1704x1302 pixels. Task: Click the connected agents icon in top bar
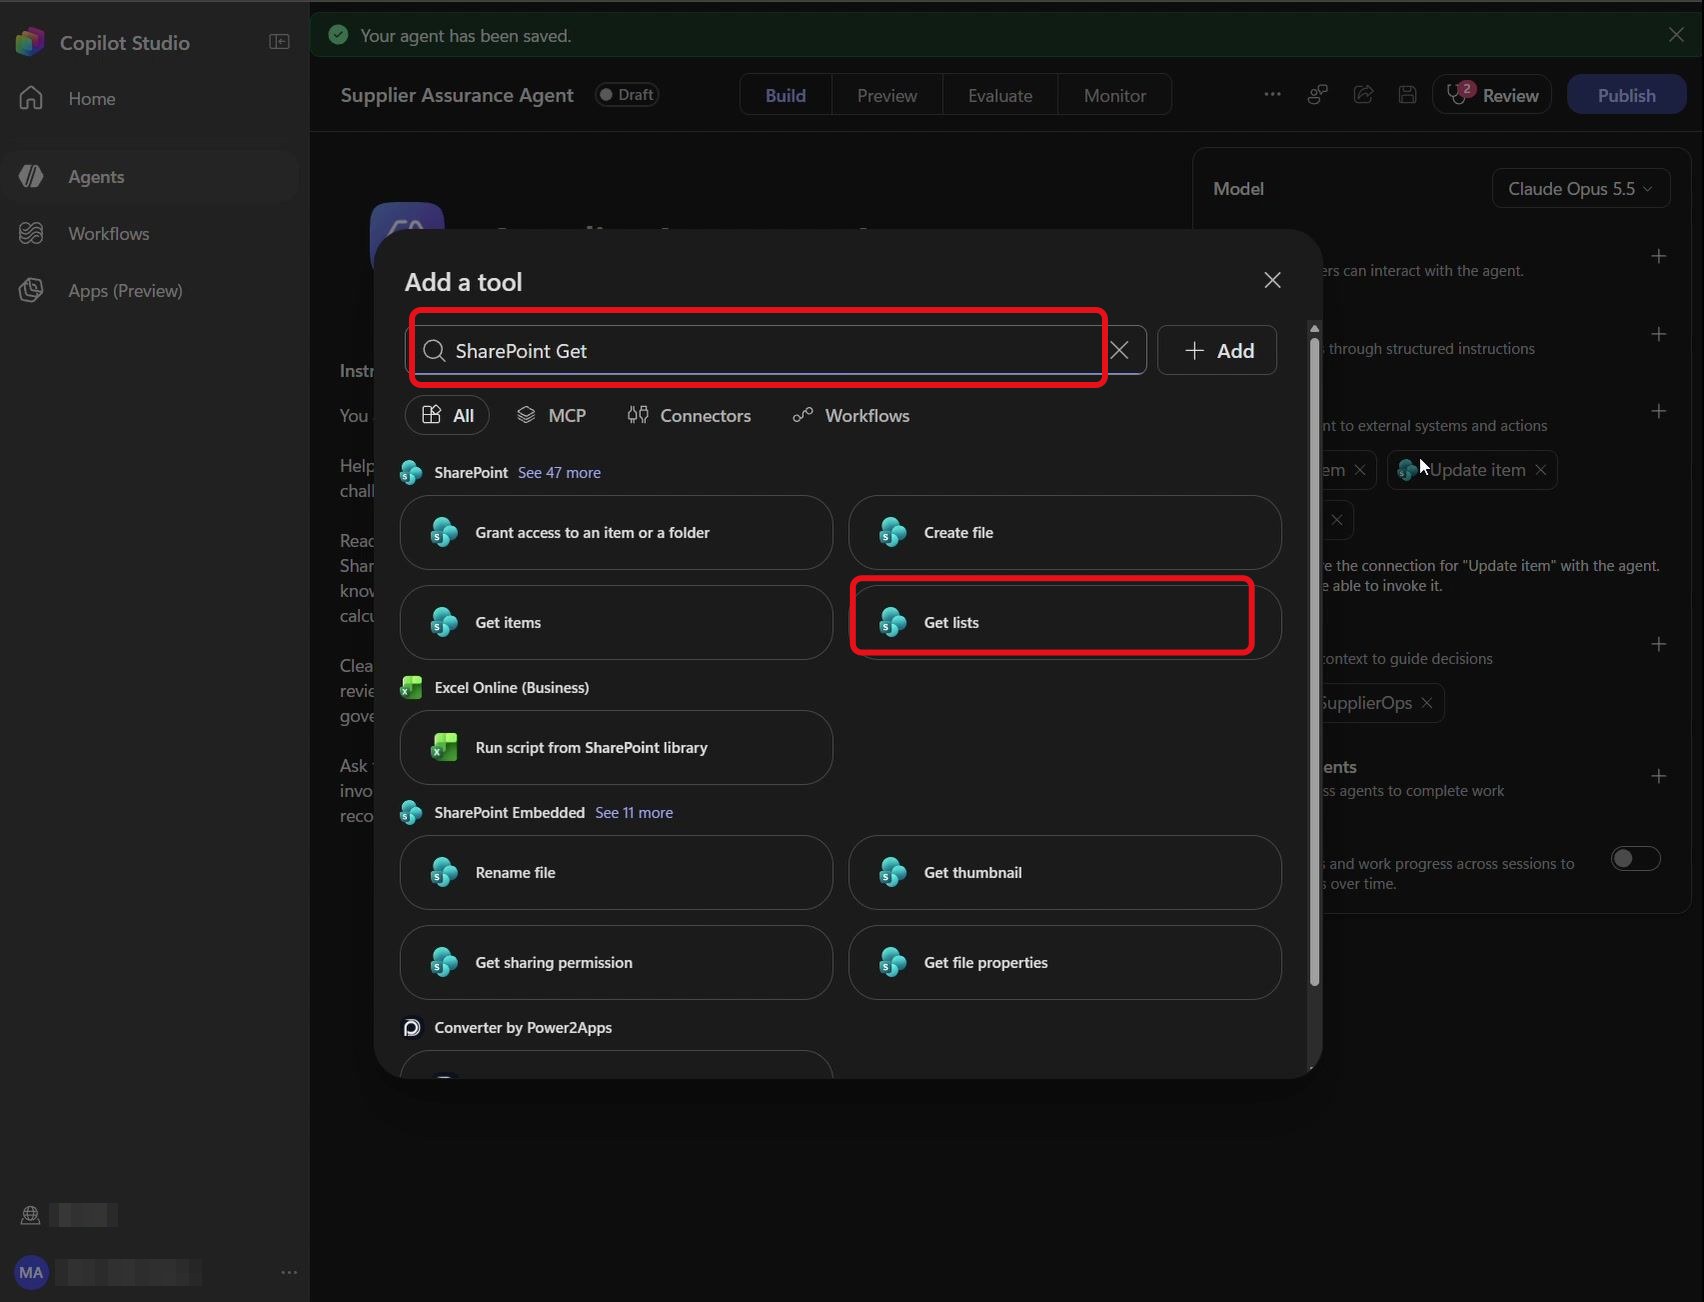click(1317, 95)
